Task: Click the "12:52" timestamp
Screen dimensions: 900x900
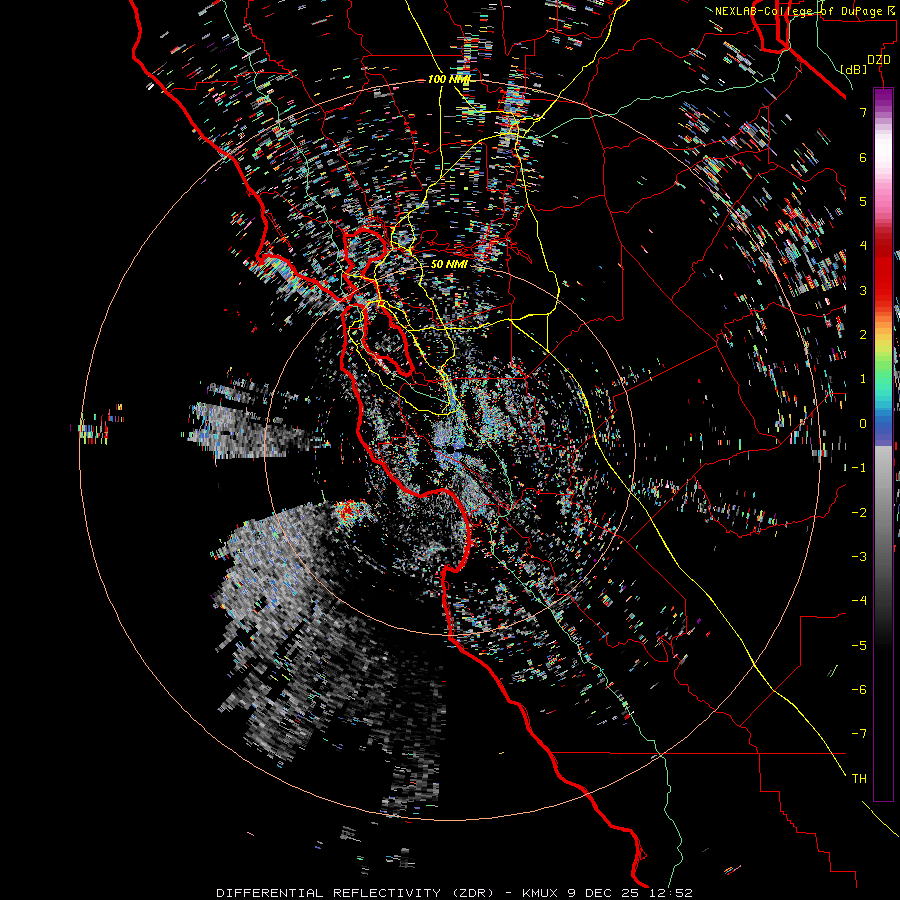Action: point(671,893)
